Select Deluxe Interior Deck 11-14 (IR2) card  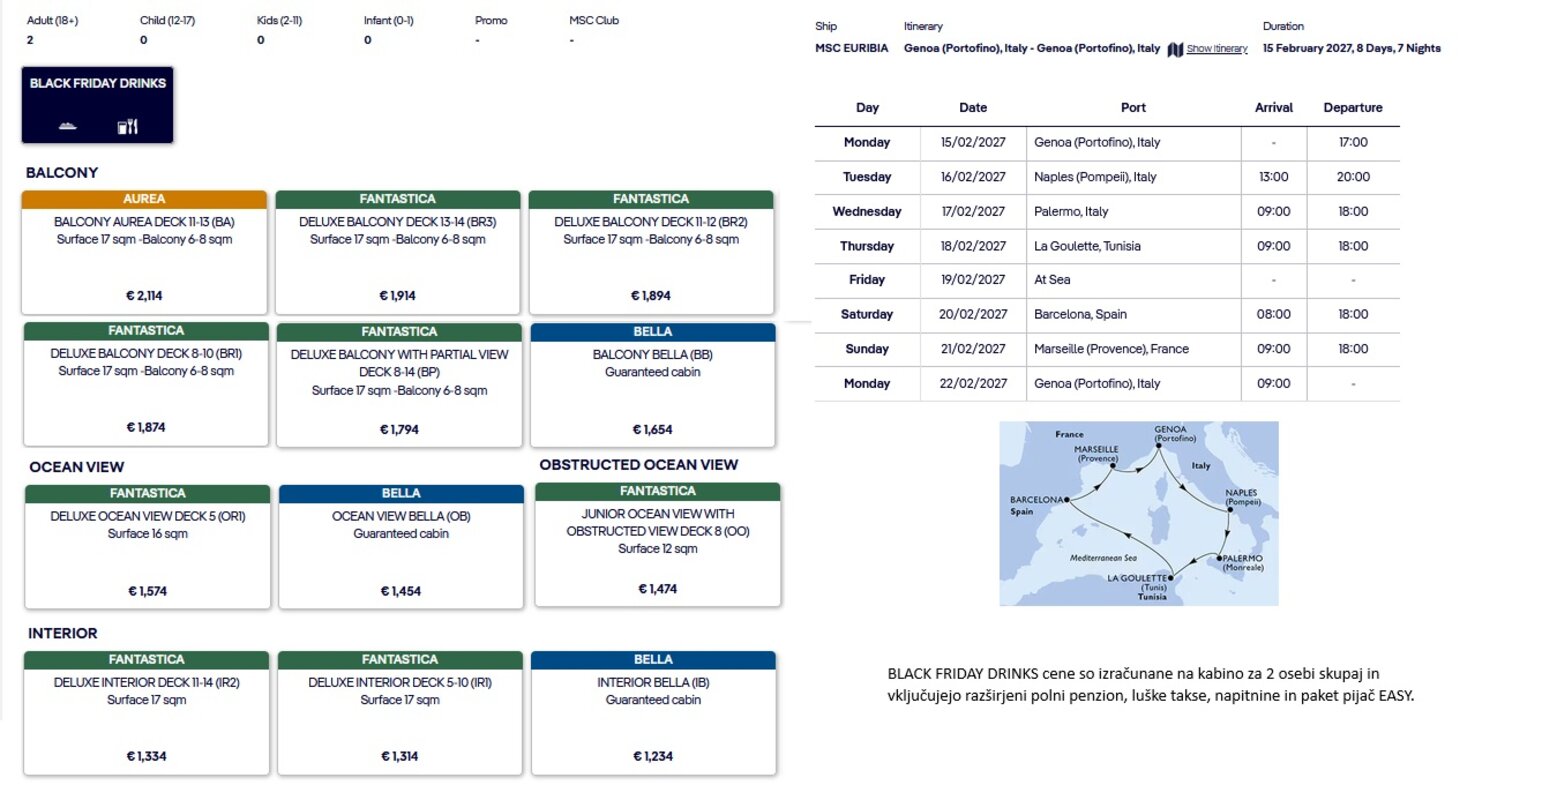tap(146, 713)
